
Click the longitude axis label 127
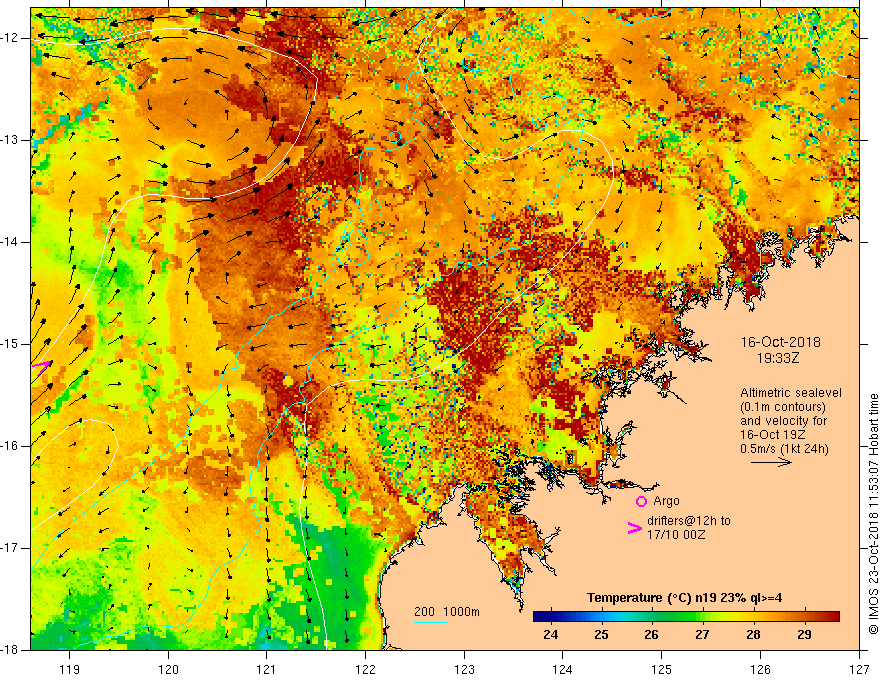tap(859, 669)
